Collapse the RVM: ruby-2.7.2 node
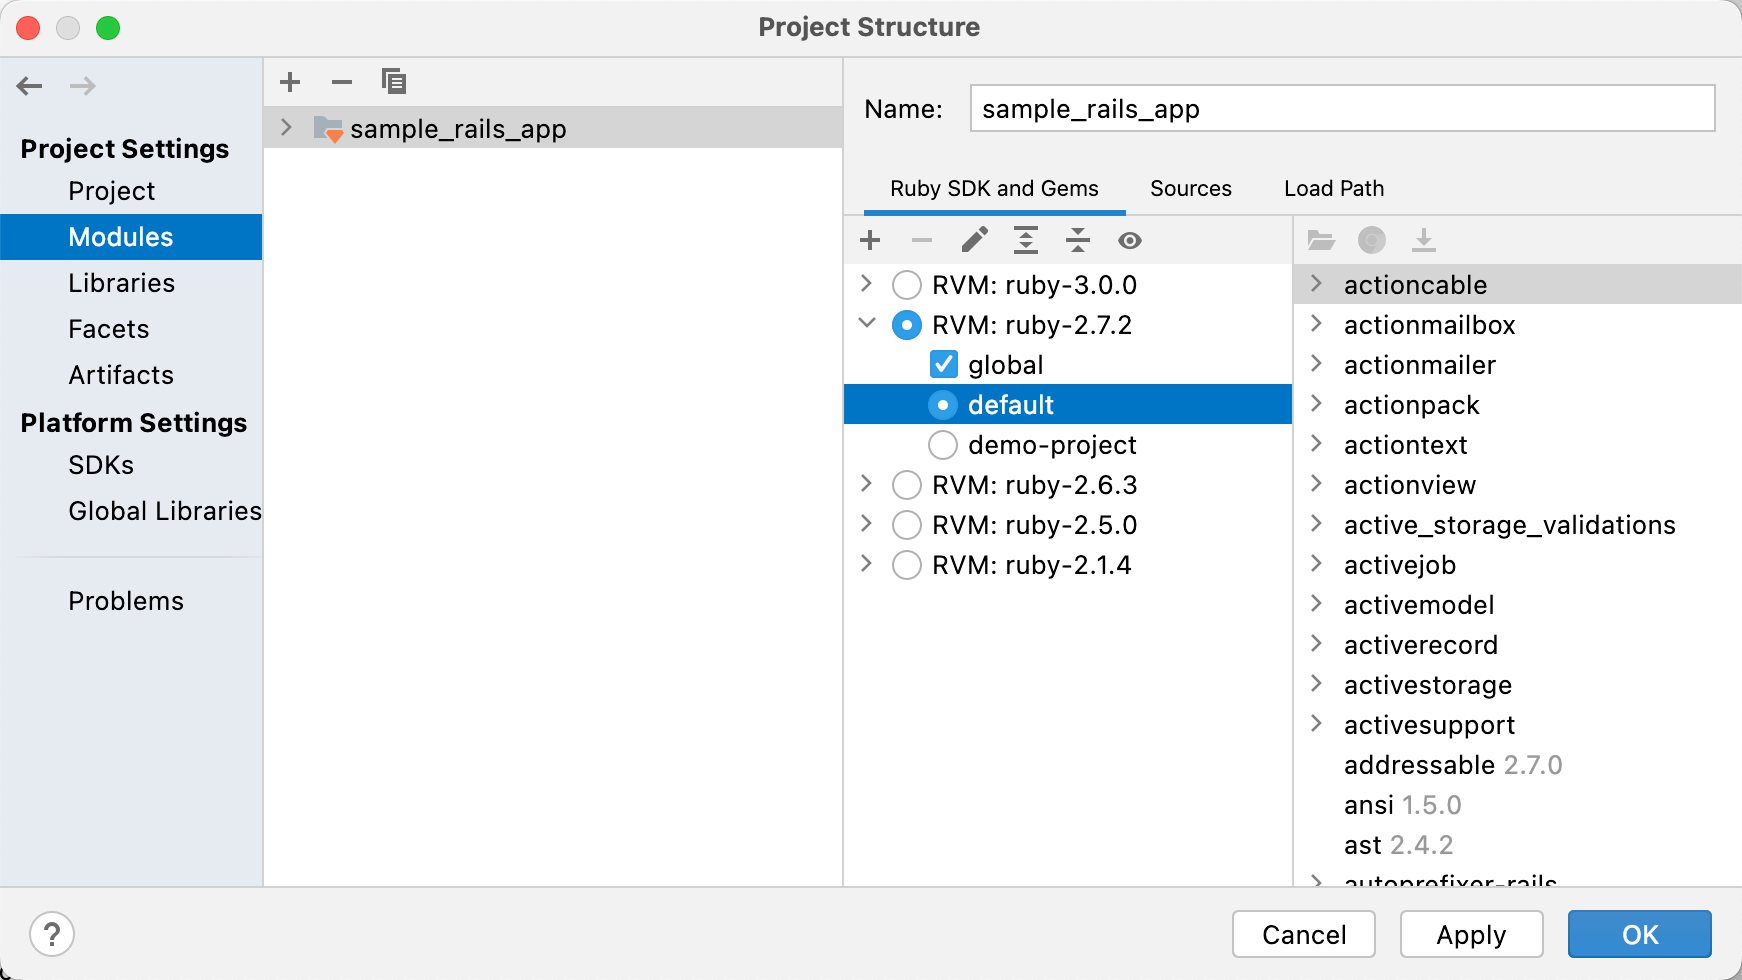The height and width of the screenshot is (980, 1742). 867,324
